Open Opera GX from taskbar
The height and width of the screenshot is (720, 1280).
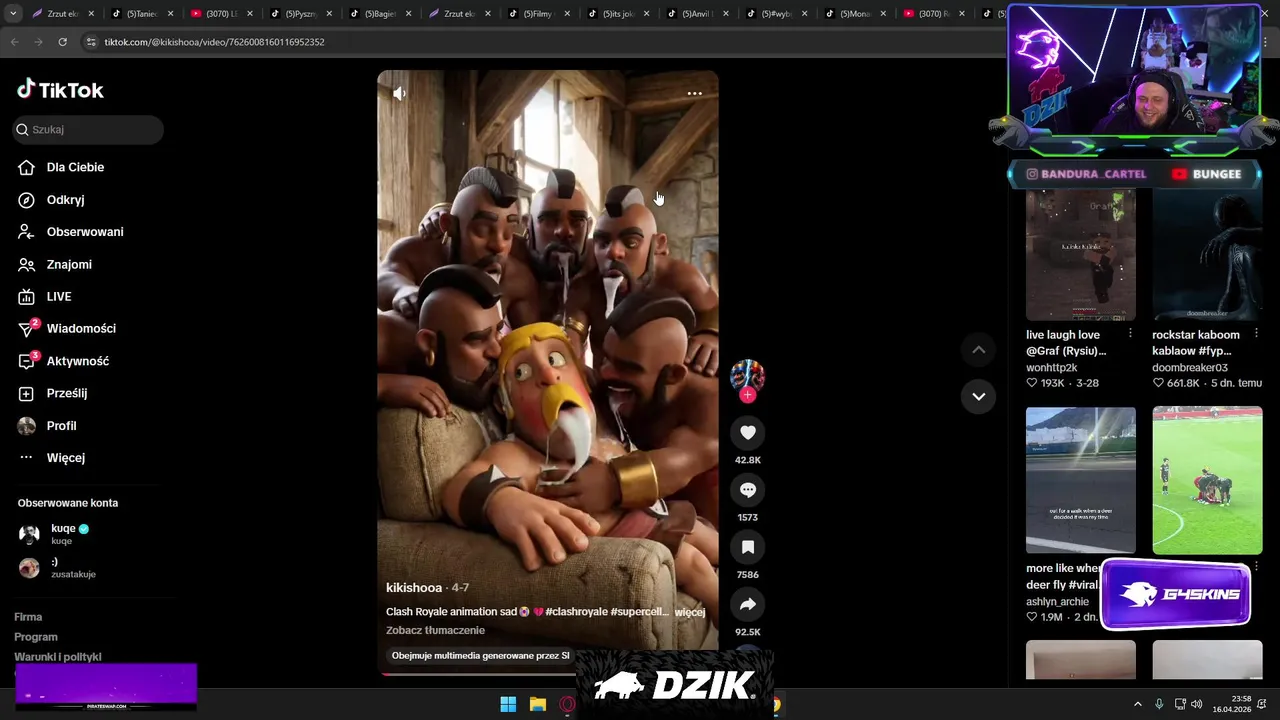[567, 704]
